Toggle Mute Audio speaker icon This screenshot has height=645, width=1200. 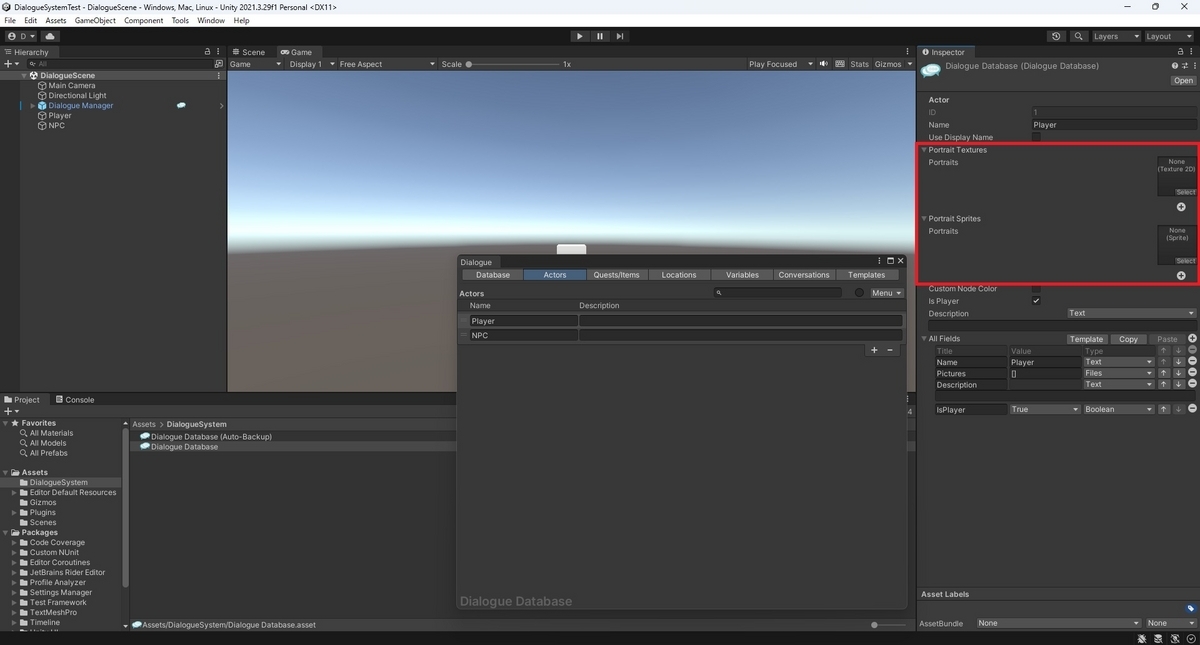click(824, 64)
